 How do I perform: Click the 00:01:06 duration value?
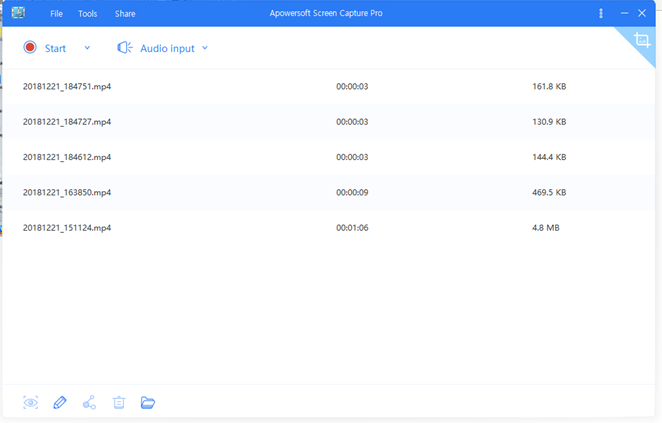tap(352, 228)
